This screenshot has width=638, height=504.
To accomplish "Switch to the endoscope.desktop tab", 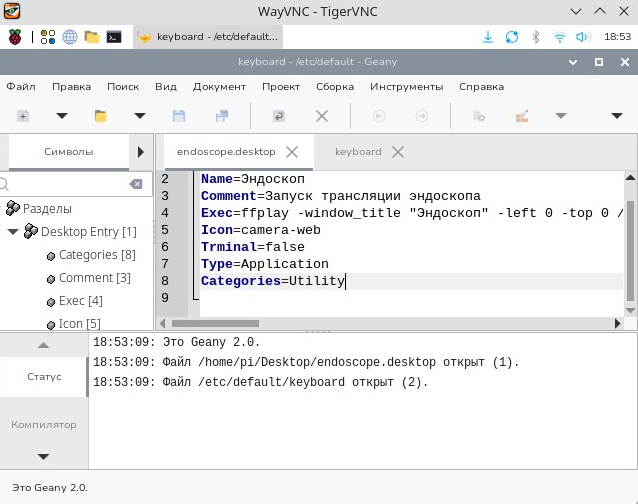I will pos(226,152).
